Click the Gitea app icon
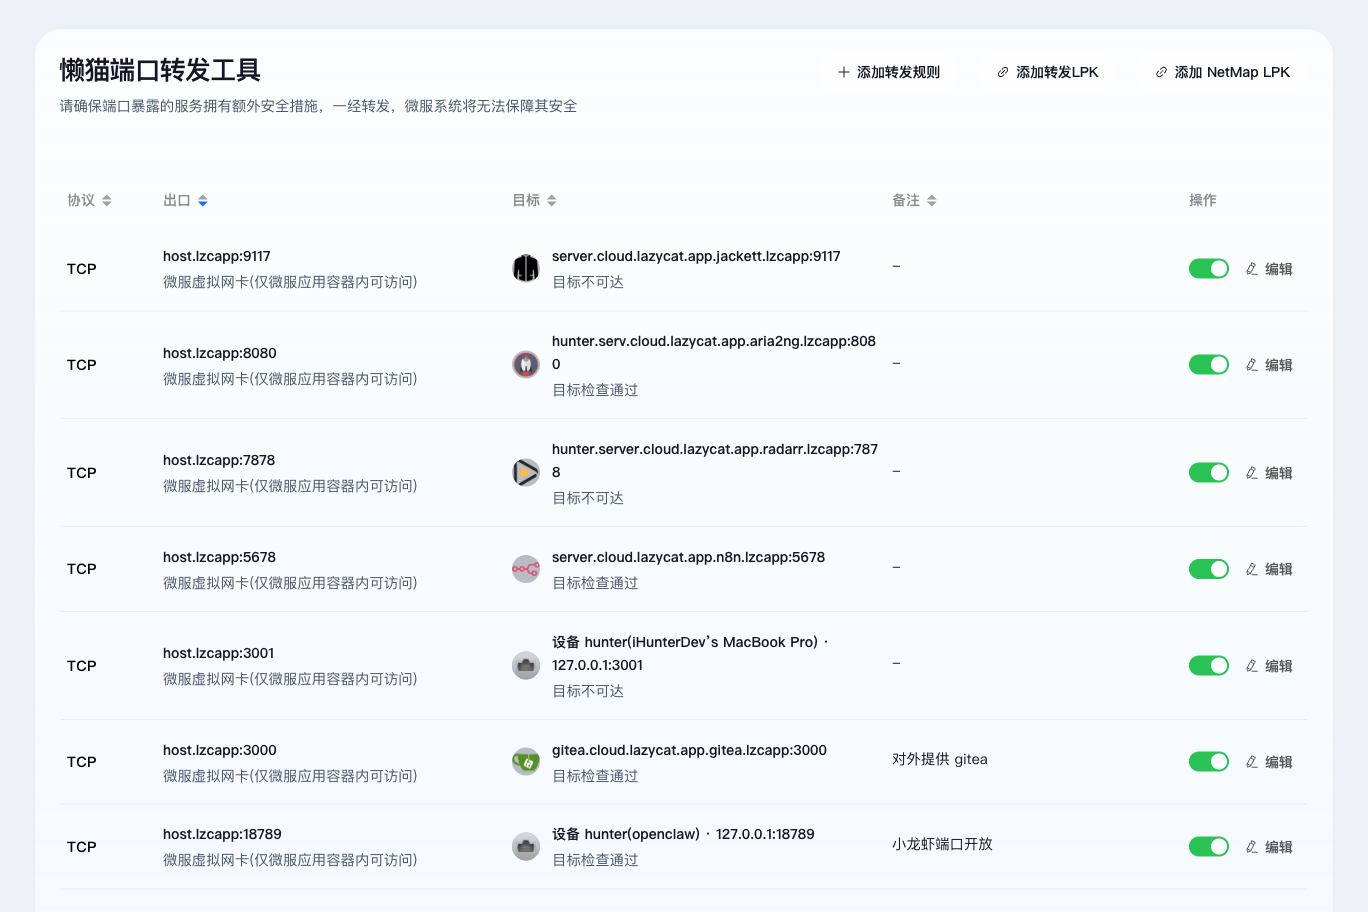Screen dimensions: 1368x912 click(526, 762)
